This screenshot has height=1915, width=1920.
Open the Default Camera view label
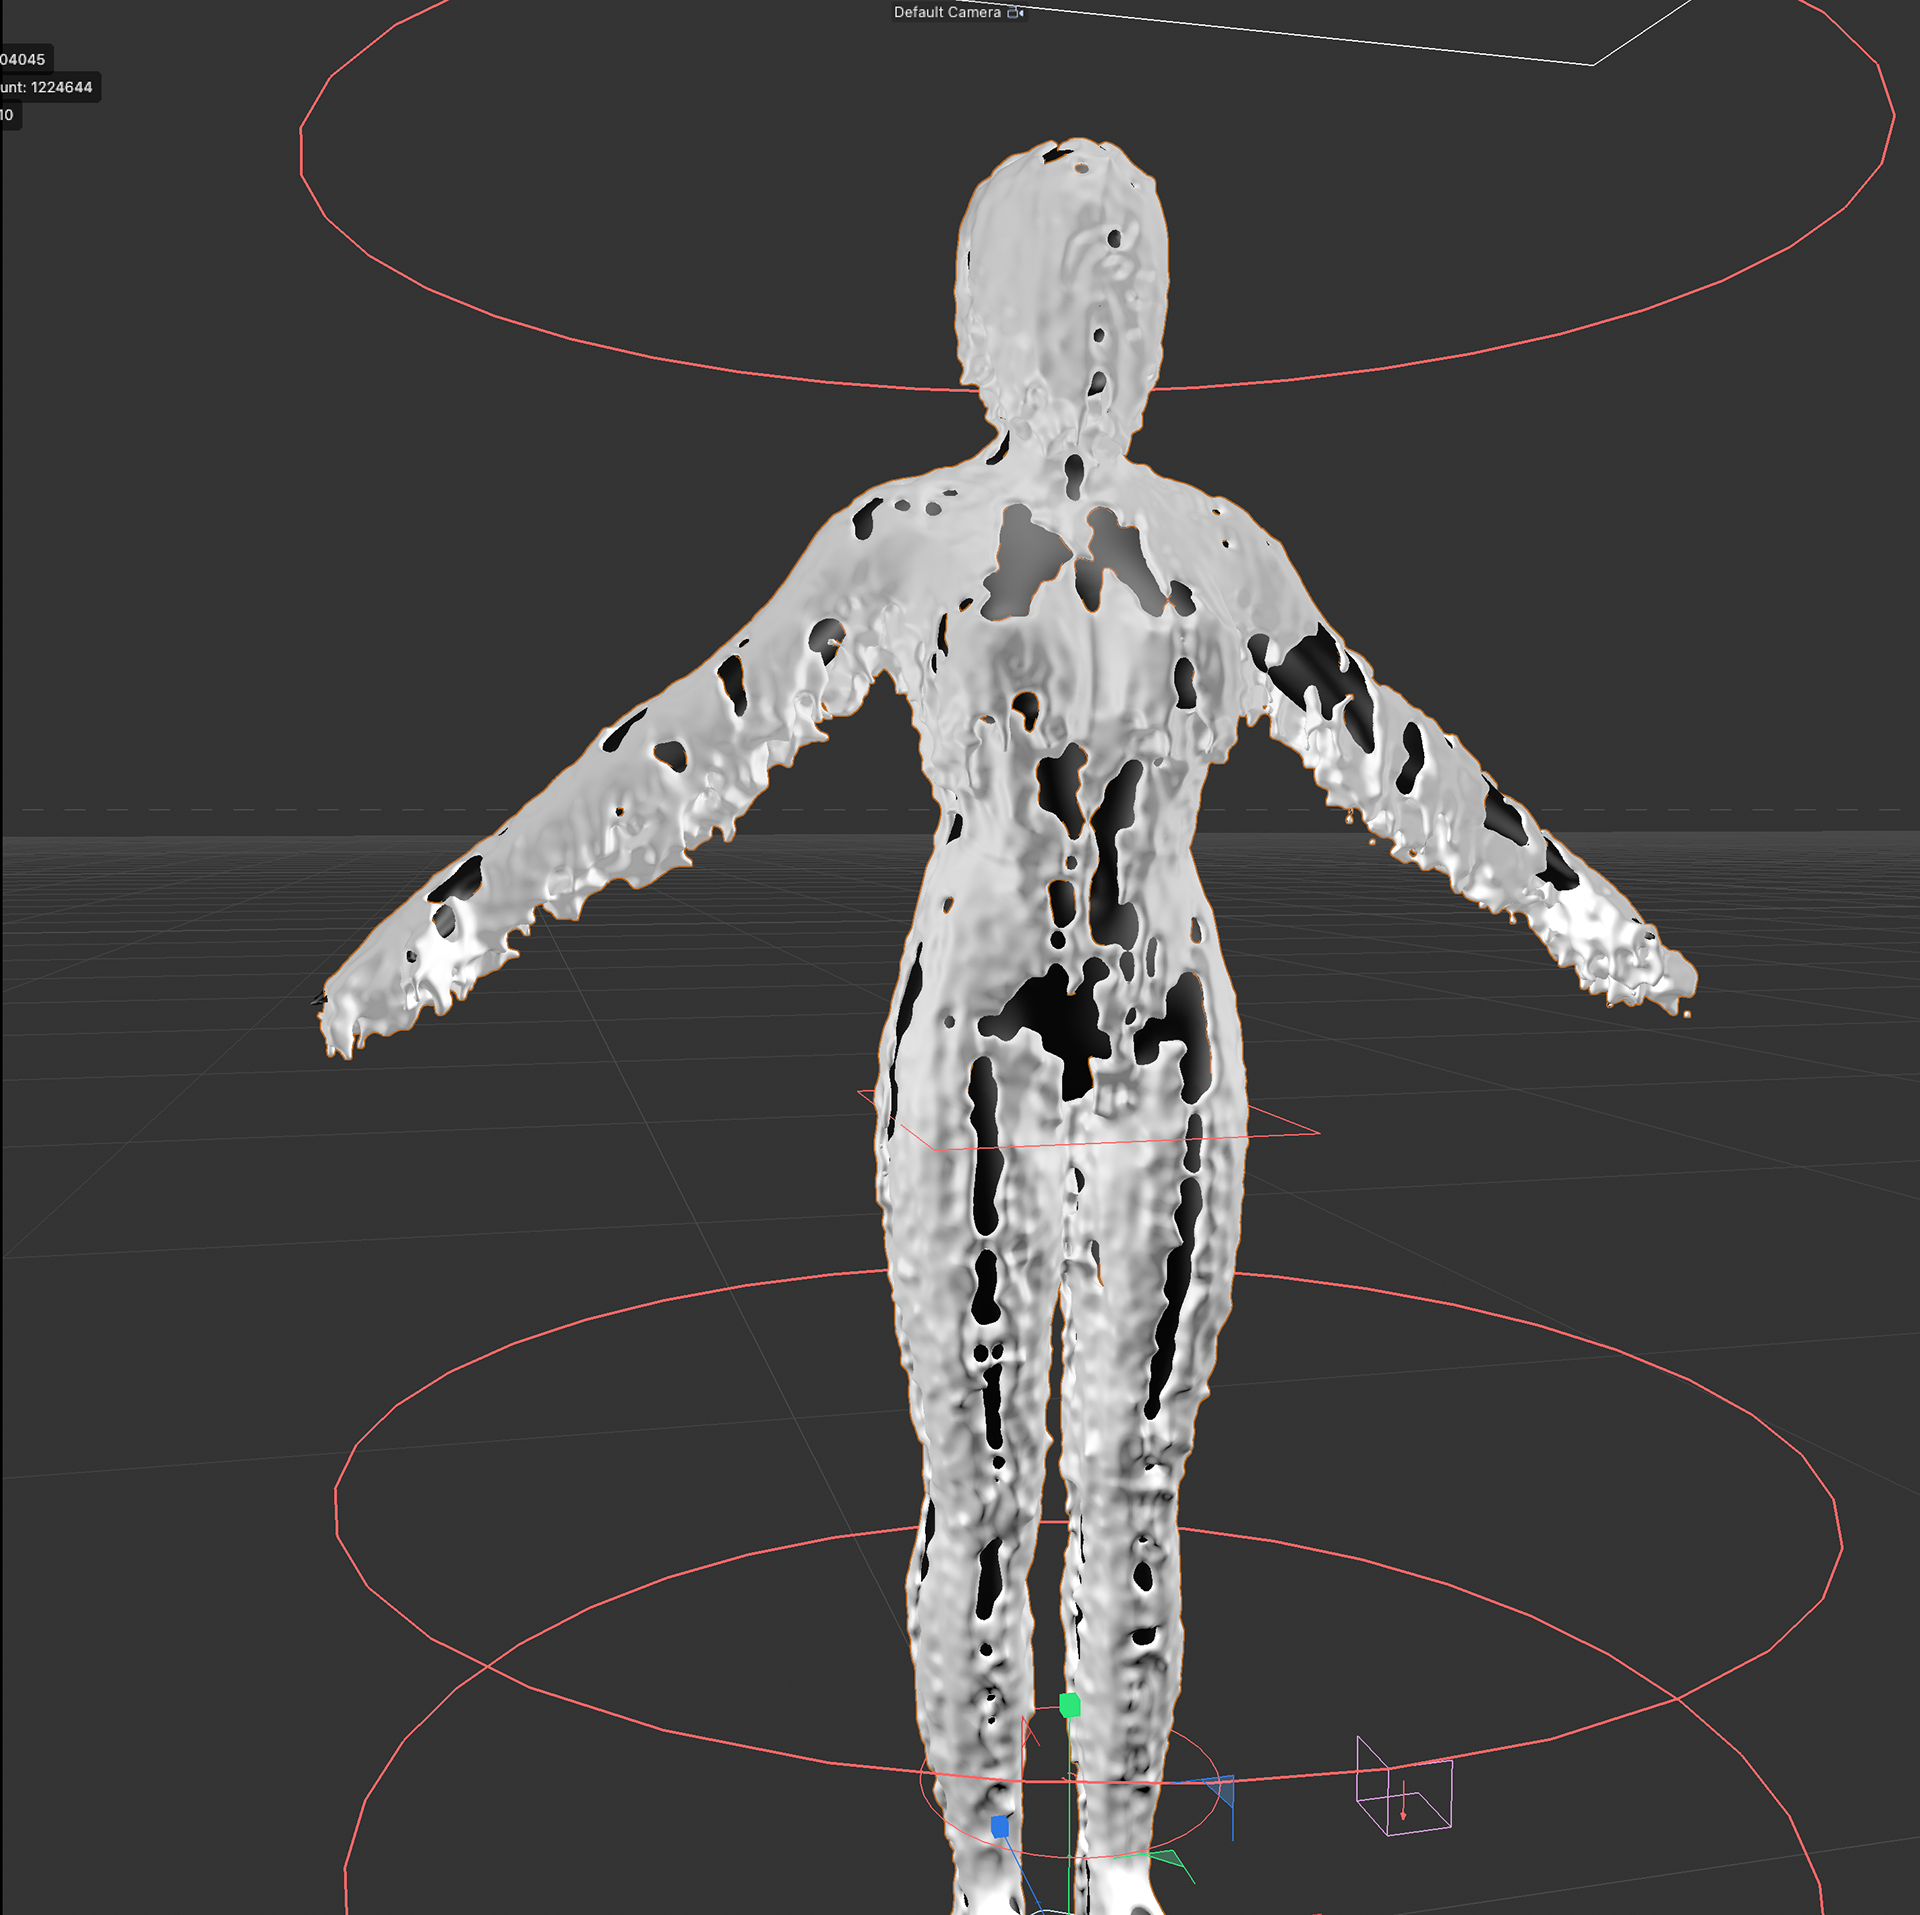946,12
